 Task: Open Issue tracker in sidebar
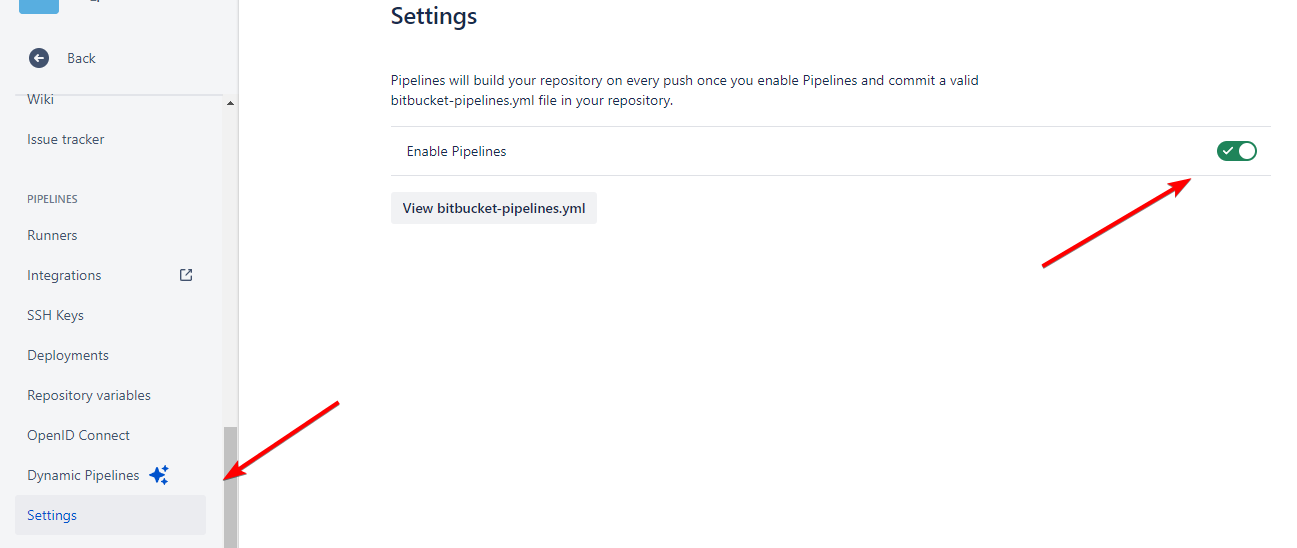click(66, 139)
